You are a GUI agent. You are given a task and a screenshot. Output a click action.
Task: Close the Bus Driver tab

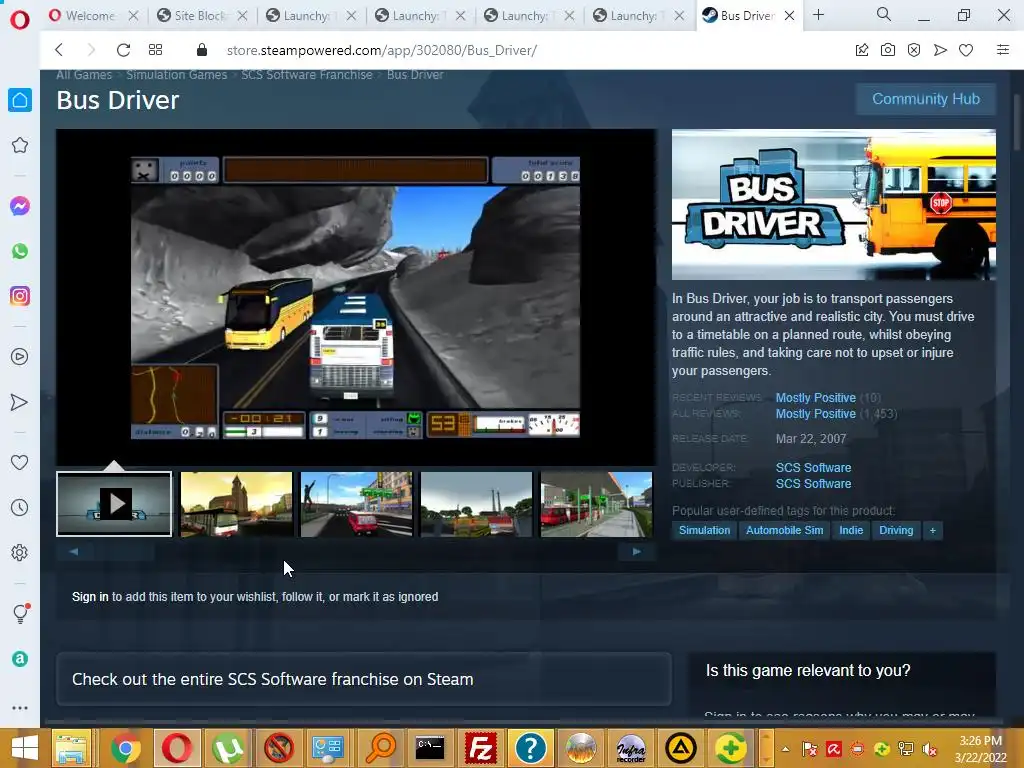[789, 16]
